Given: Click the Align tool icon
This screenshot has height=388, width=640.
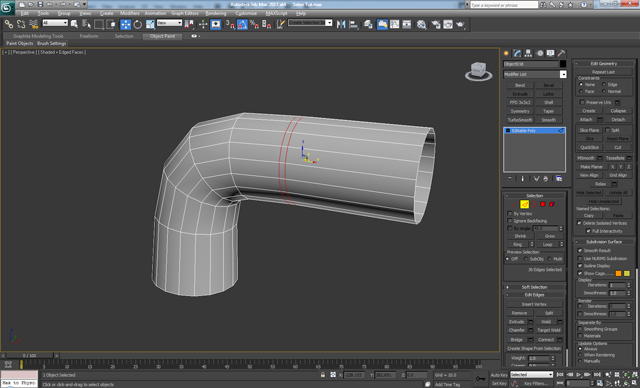Looking at the screenshot, I should tap(353, 24).
